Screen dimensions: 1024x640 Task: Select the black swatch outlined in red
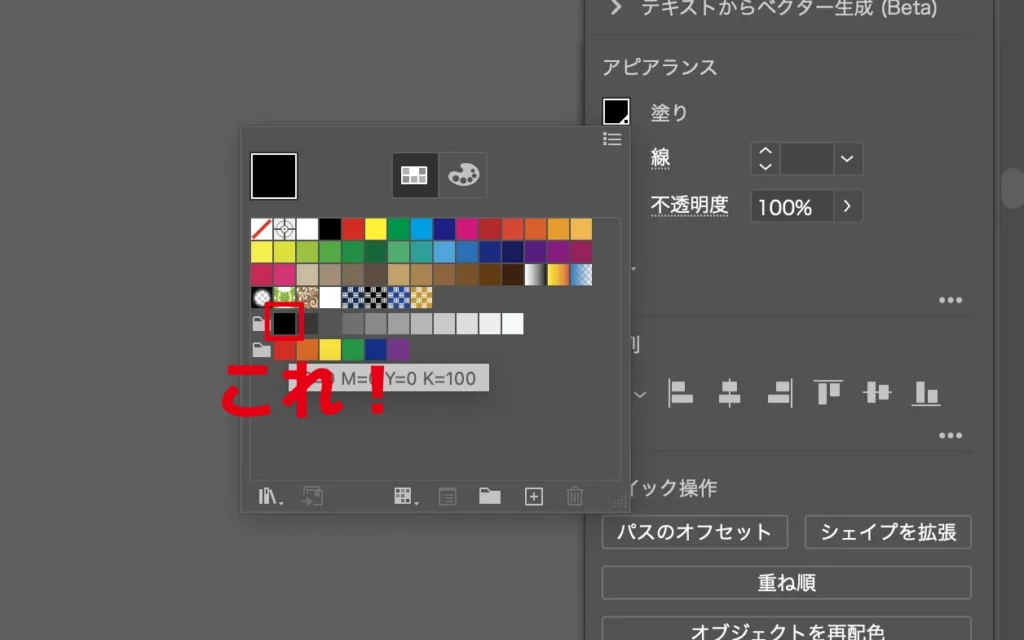click(x=285, y=323)
